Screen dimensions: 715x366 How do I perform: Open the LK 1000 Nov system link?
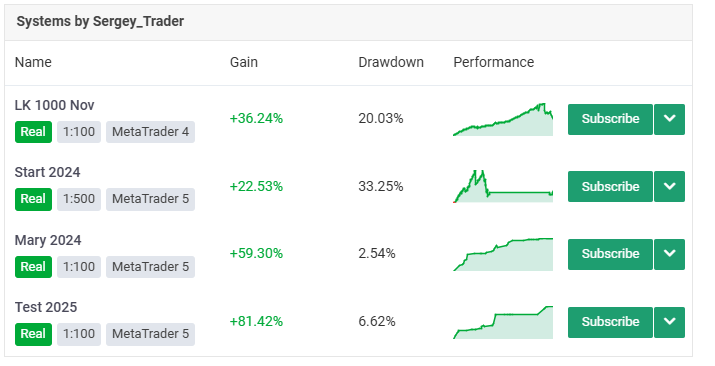coord(54,105)
